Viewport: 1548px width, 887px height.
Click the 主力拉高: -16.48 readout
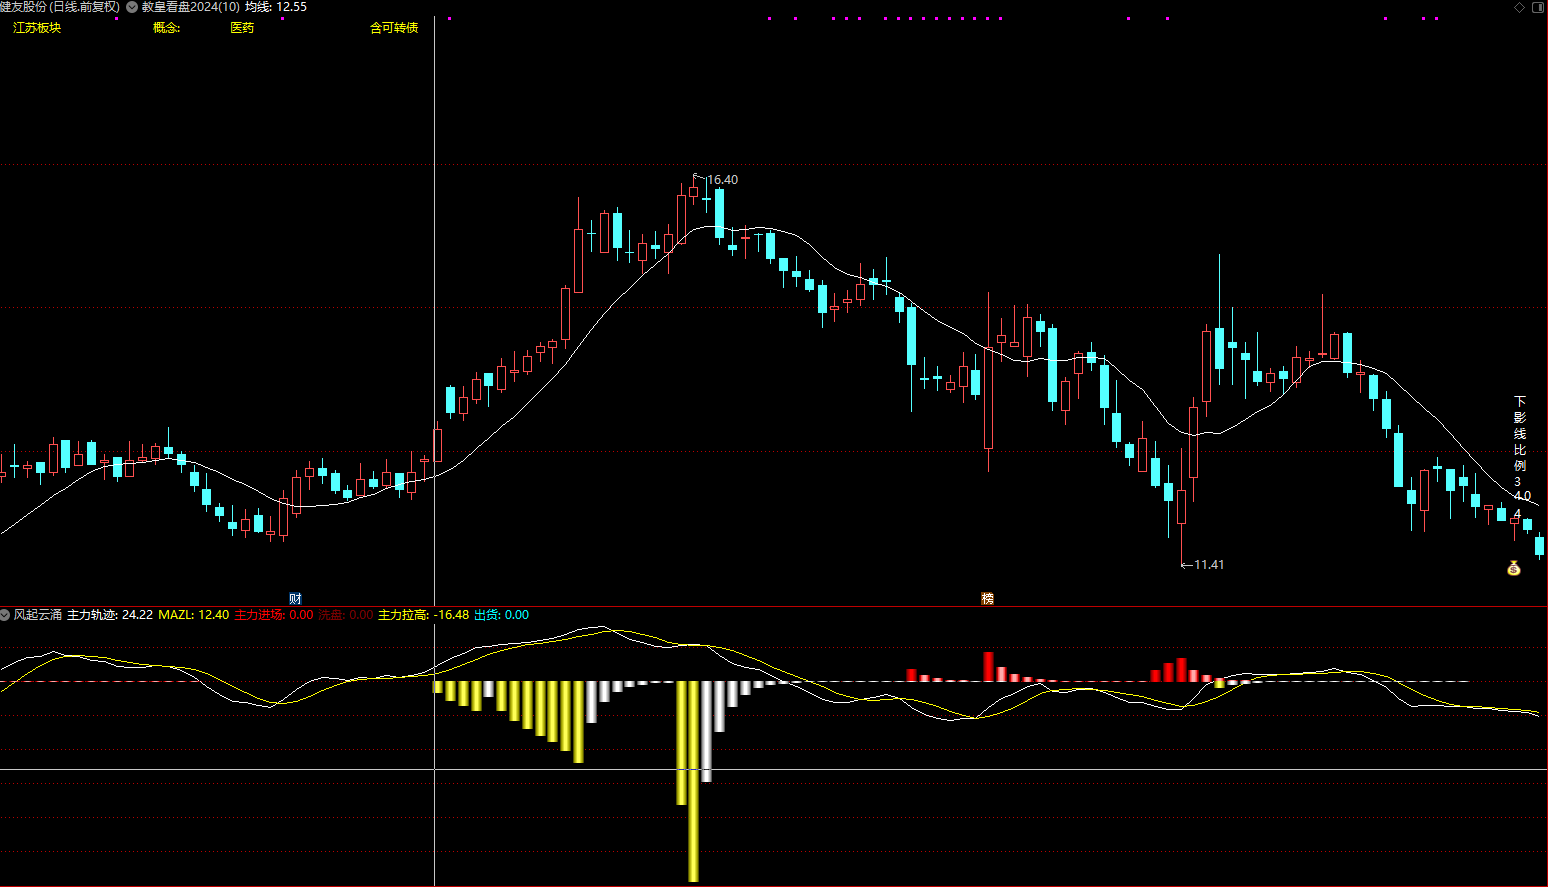pyautogui.click(x=424, y=615)
